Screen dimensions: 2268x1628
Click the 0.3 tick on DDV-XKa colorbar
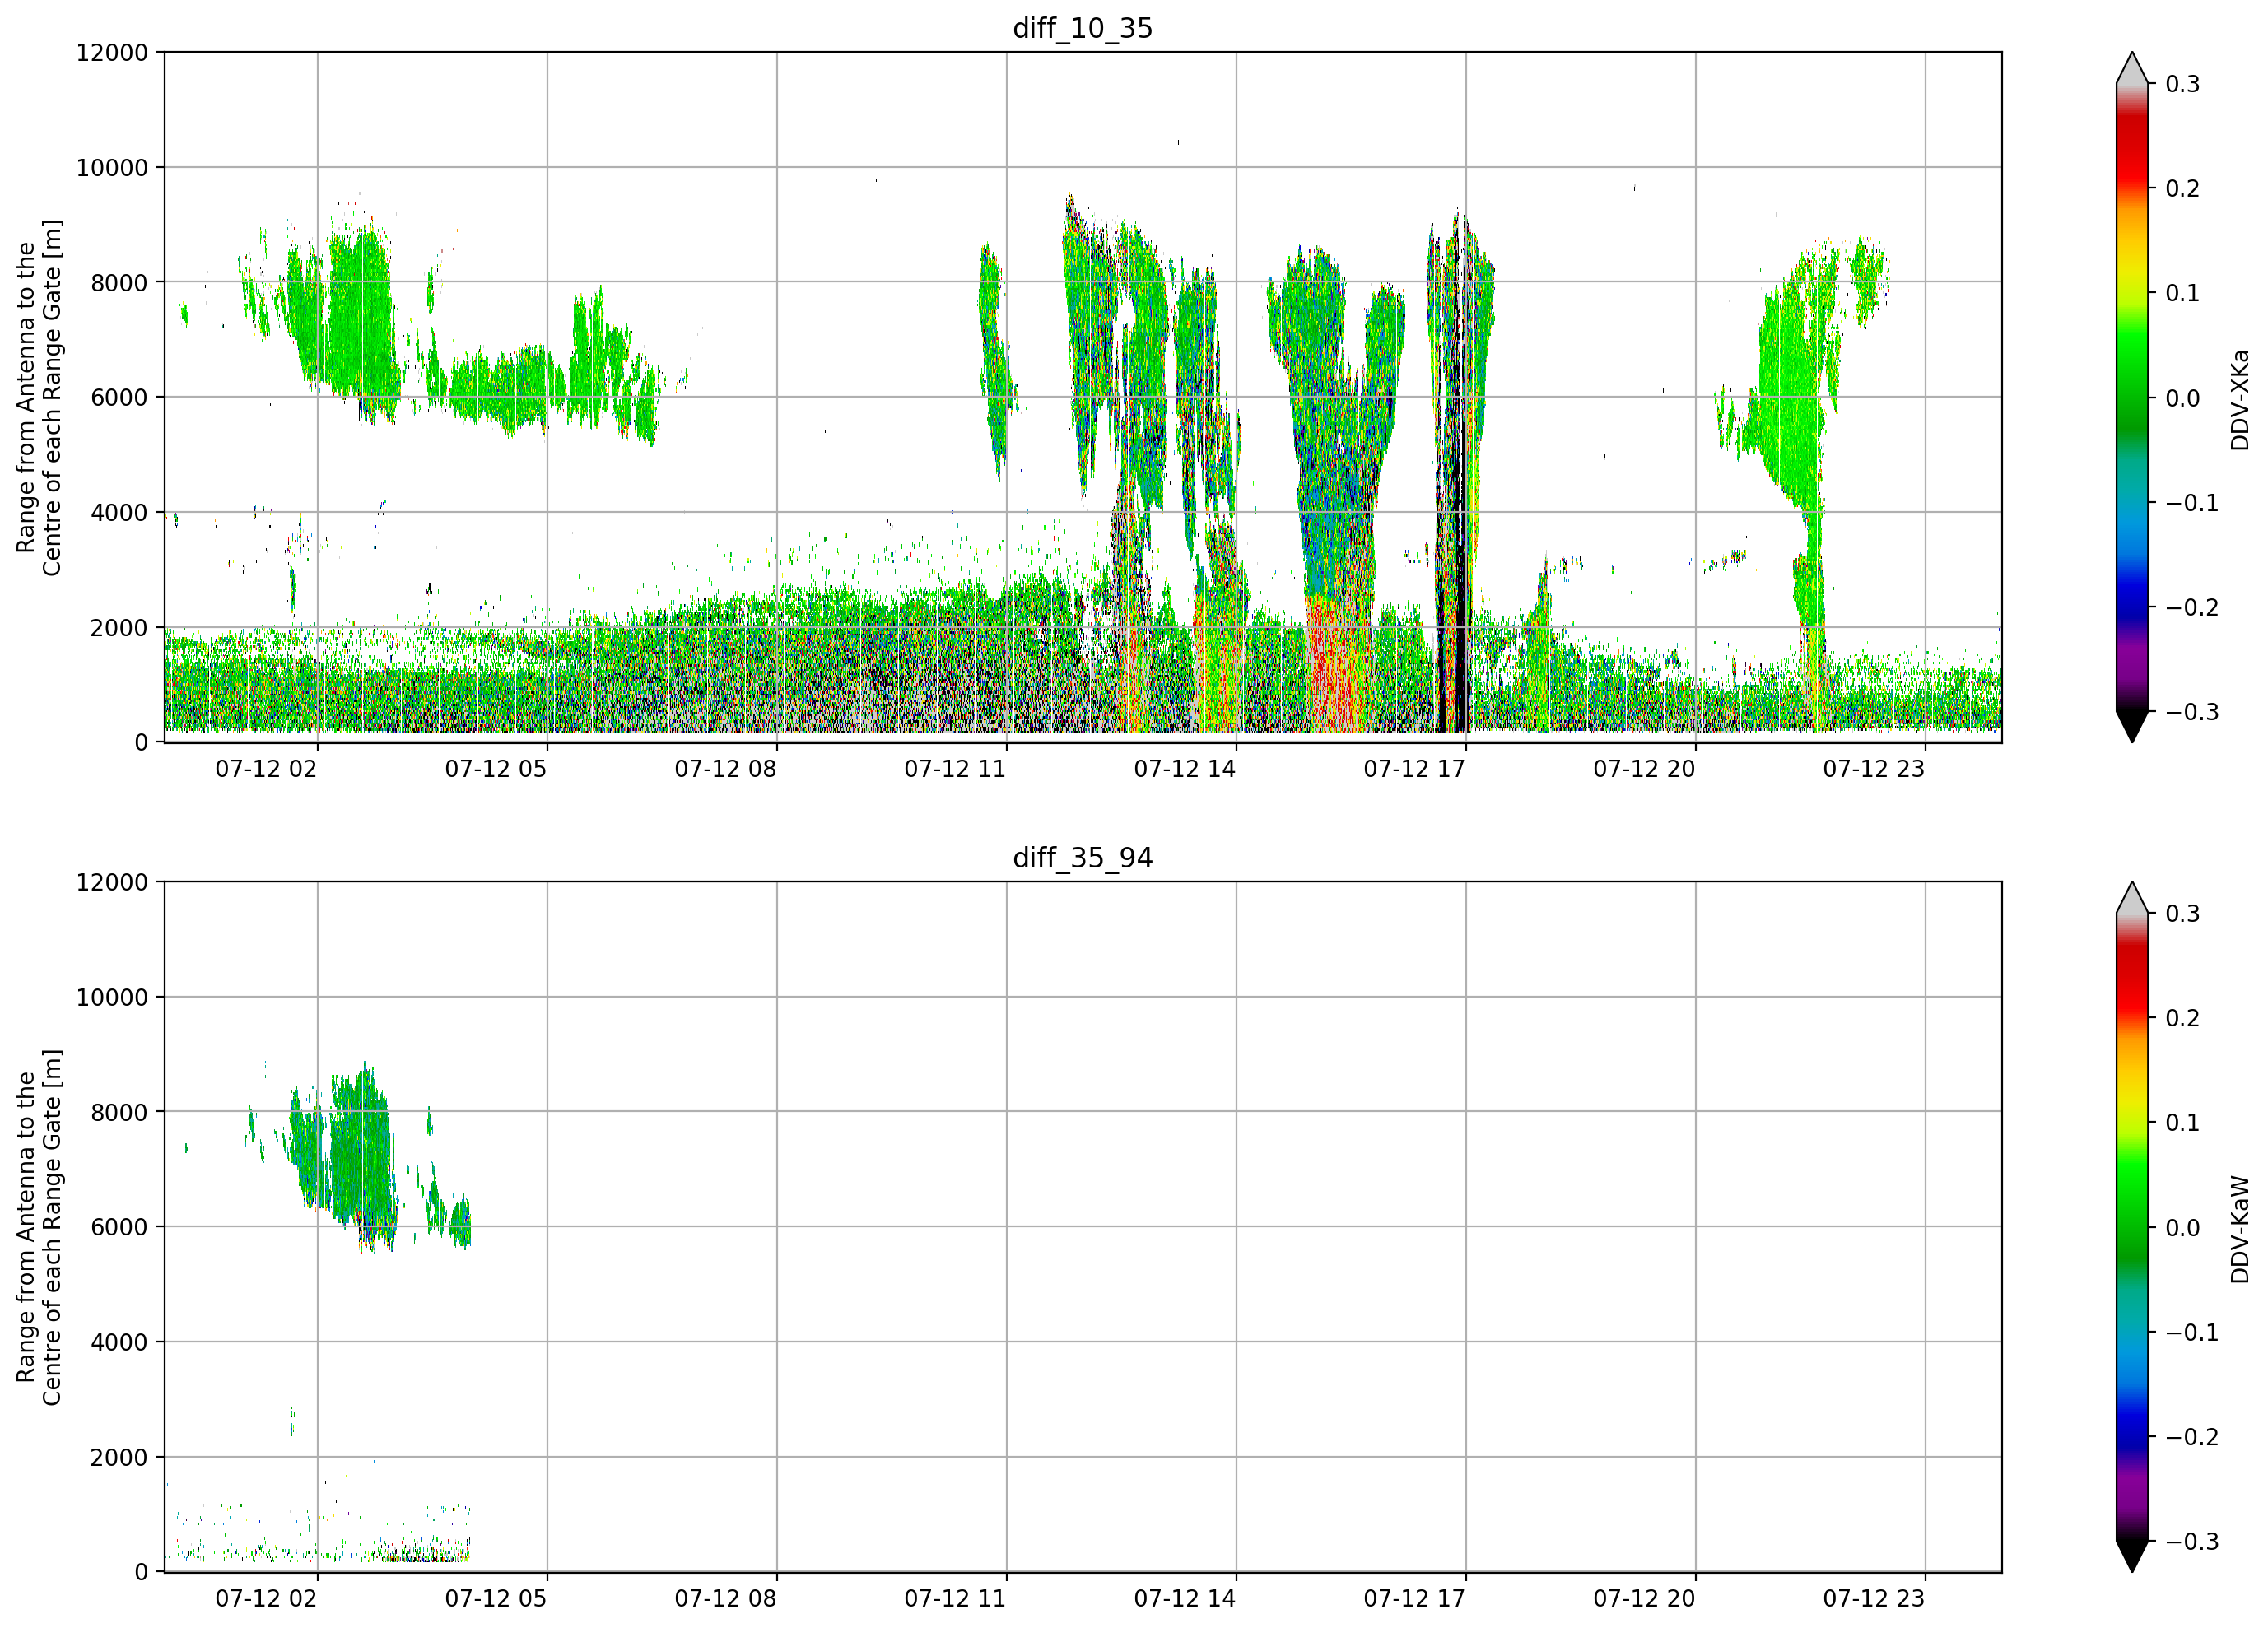pyautogui.click(x=2183, y=84)
